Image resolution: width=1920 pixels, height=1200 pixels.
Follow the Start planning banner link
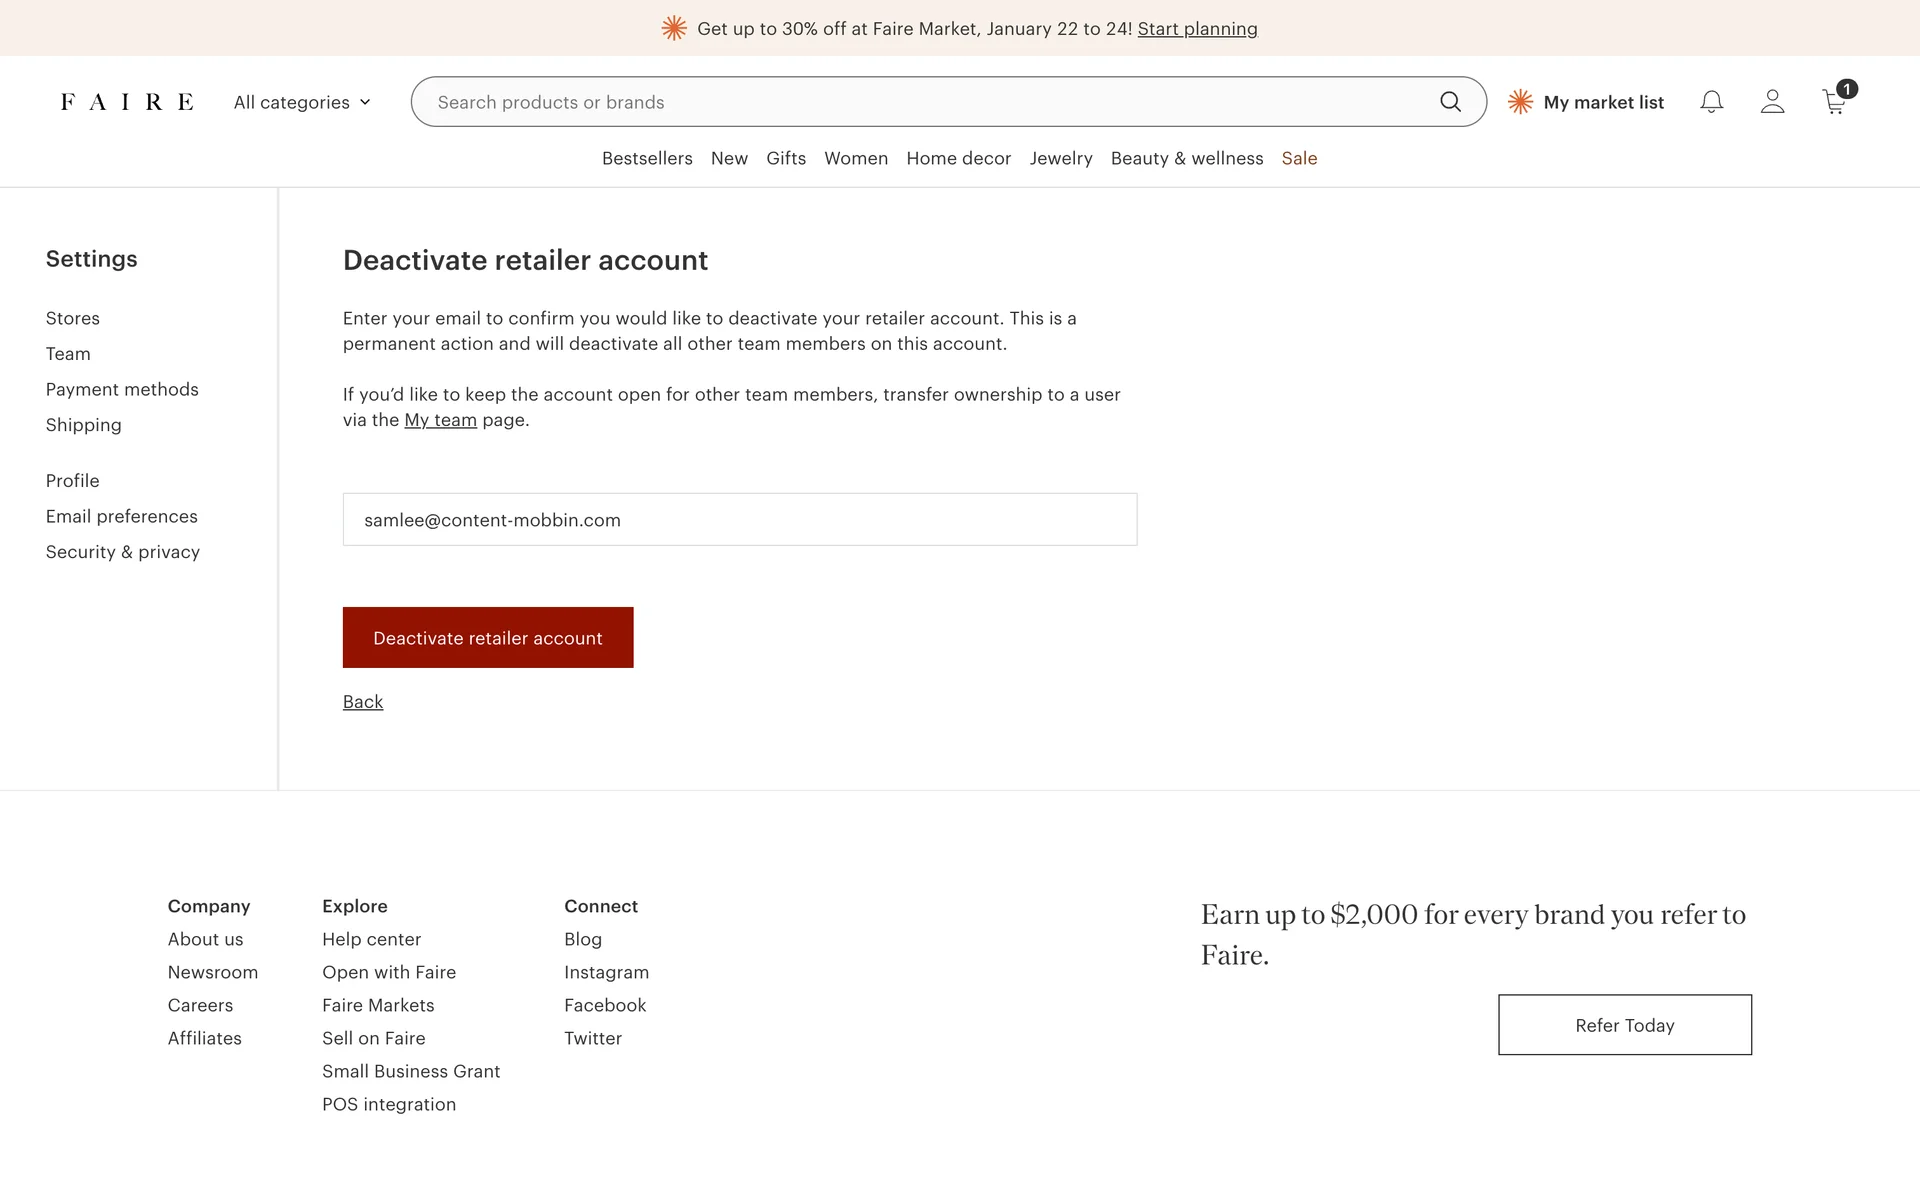(1197, 29)
